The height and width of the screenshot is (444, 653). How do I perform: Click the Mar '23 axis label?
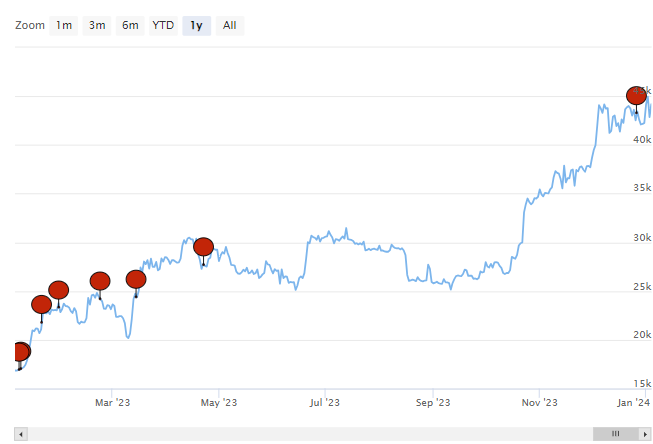tap(112, 403)
